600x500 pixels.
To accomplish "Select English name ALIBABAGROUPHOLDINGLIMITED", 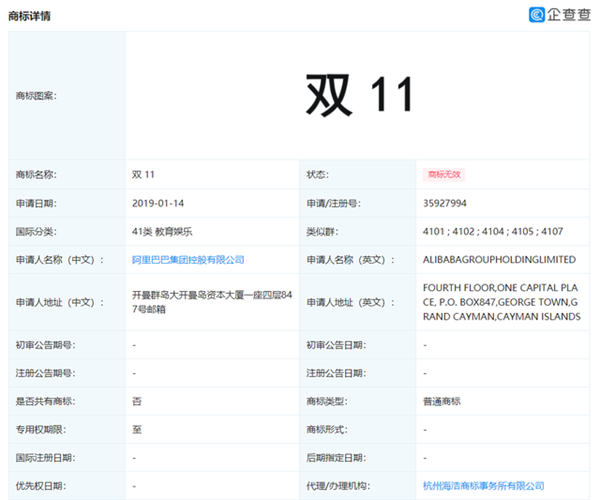I will (x=499, y=260).
